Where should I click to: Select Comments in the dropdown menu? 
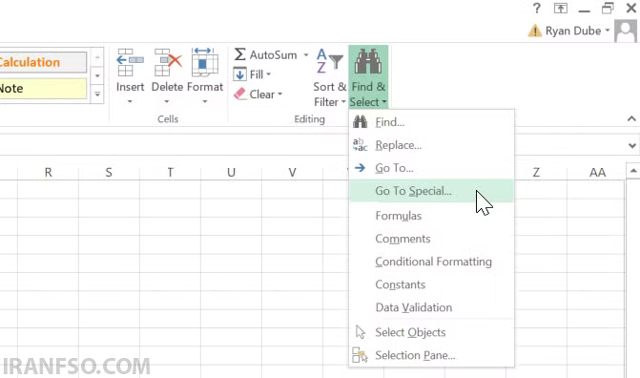coord(431,238)
